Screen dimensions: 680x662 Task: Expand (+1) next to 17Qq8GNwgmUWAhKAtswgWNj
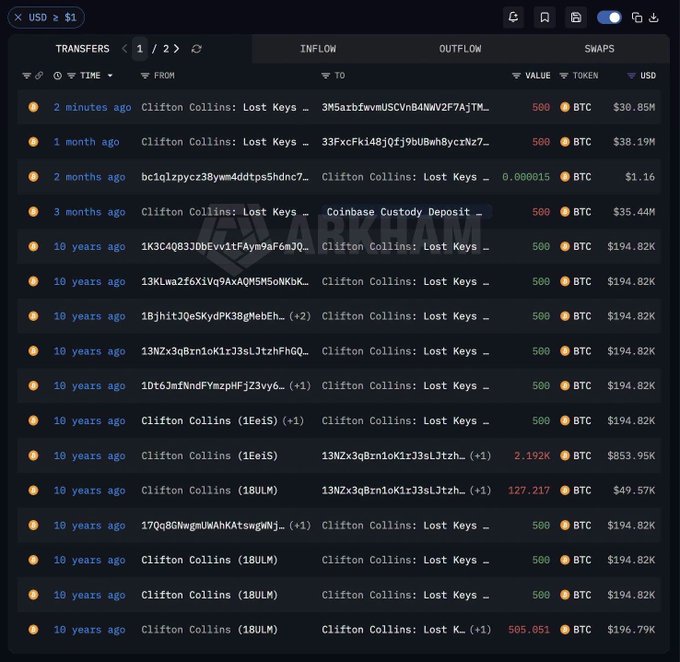pyautogui.click(x=300, y=525)
